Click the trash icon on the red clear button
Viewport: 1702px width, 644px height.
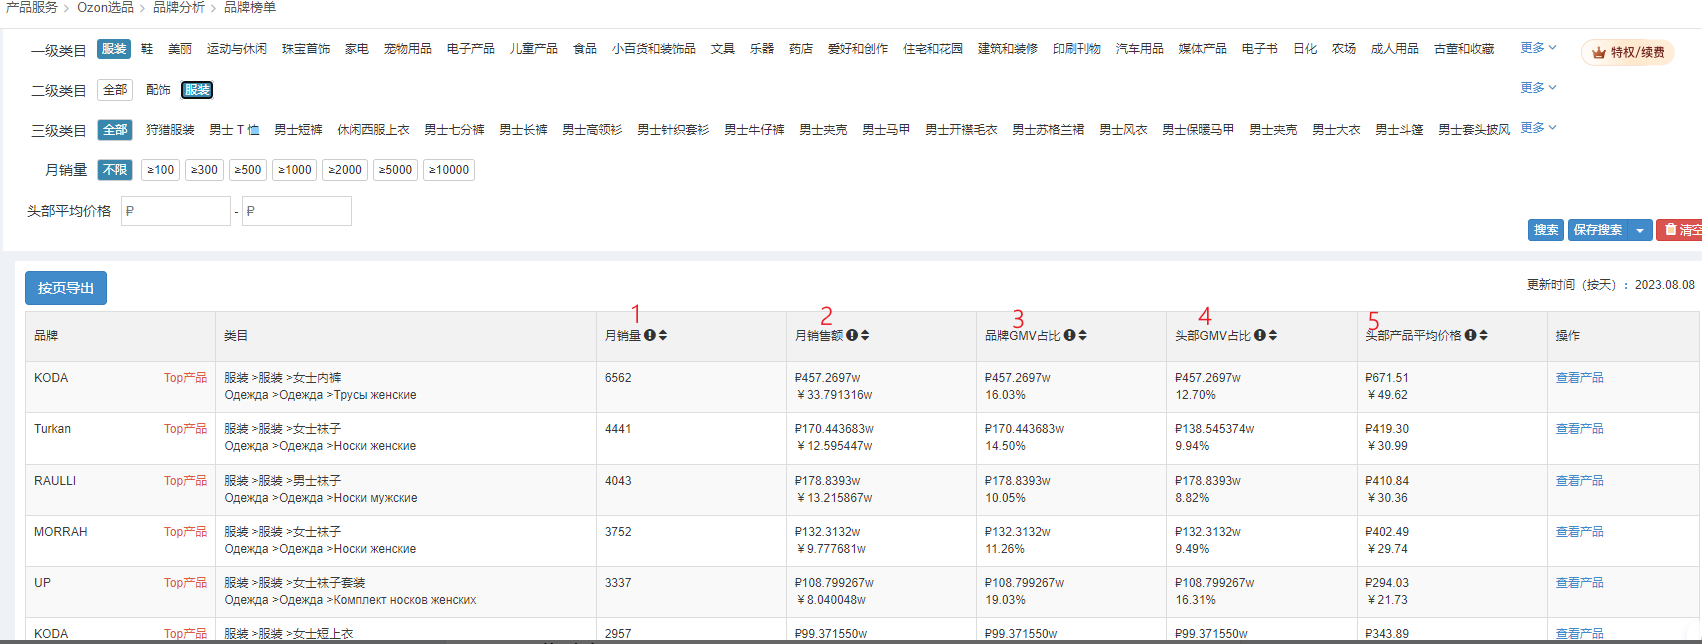1670,230
